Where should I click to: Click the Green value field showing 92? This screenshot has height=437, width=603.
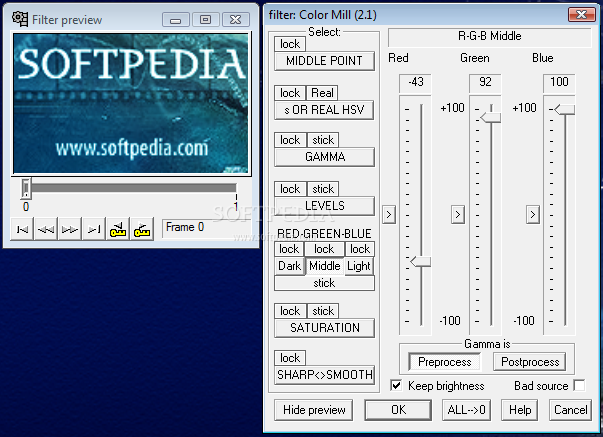point(485,83)
